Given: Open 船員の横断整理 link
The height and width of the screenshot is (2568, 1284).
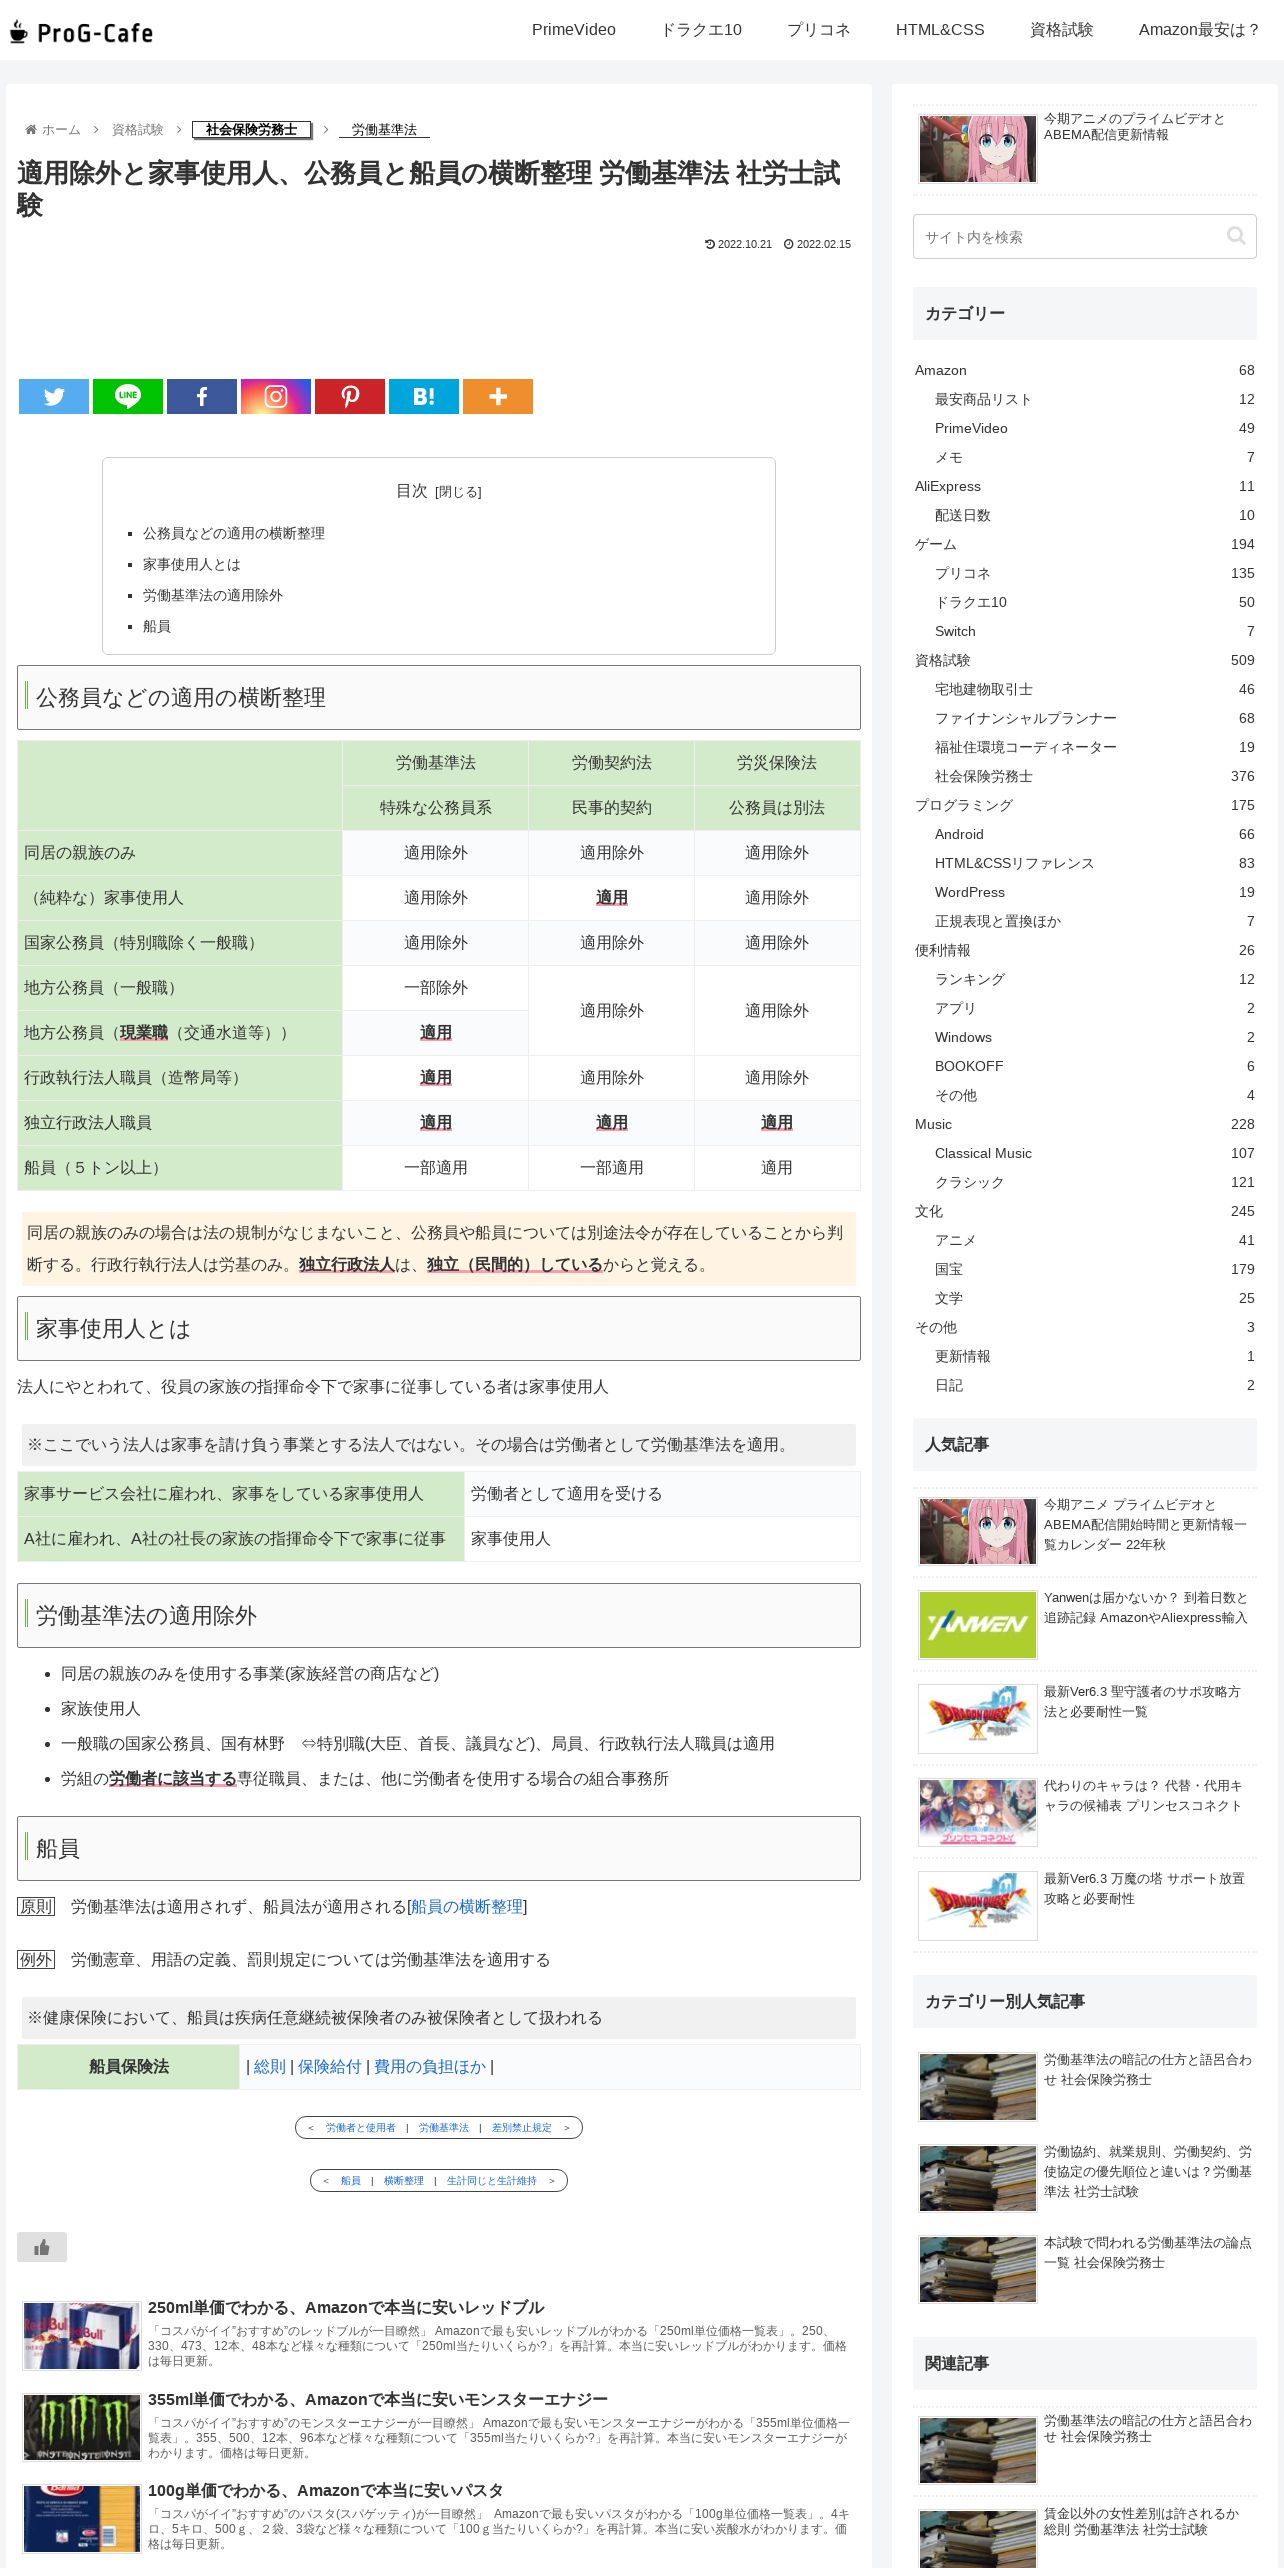Looking at the screenshot, I should 467,1907.
